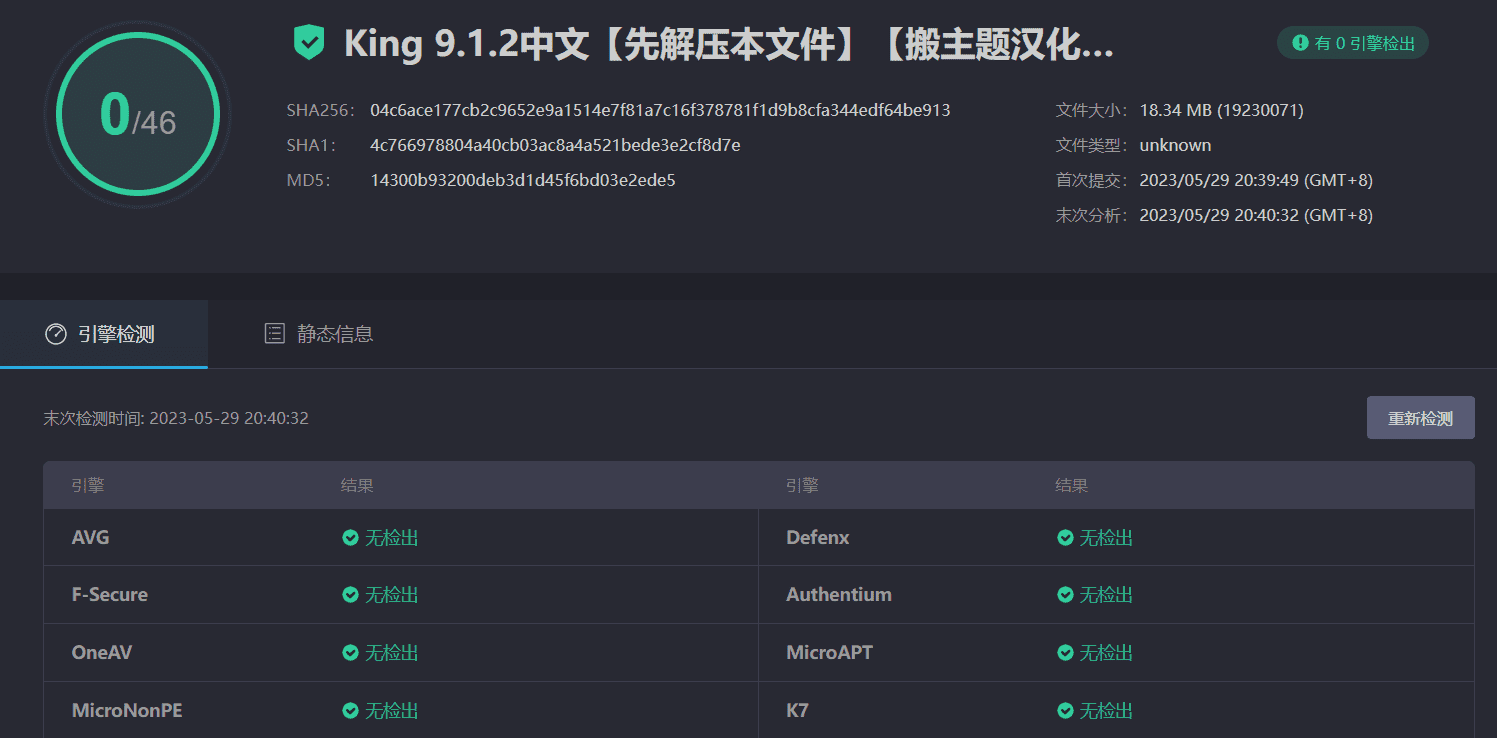Click the green check icon in AVG row

tap(350, 538)
